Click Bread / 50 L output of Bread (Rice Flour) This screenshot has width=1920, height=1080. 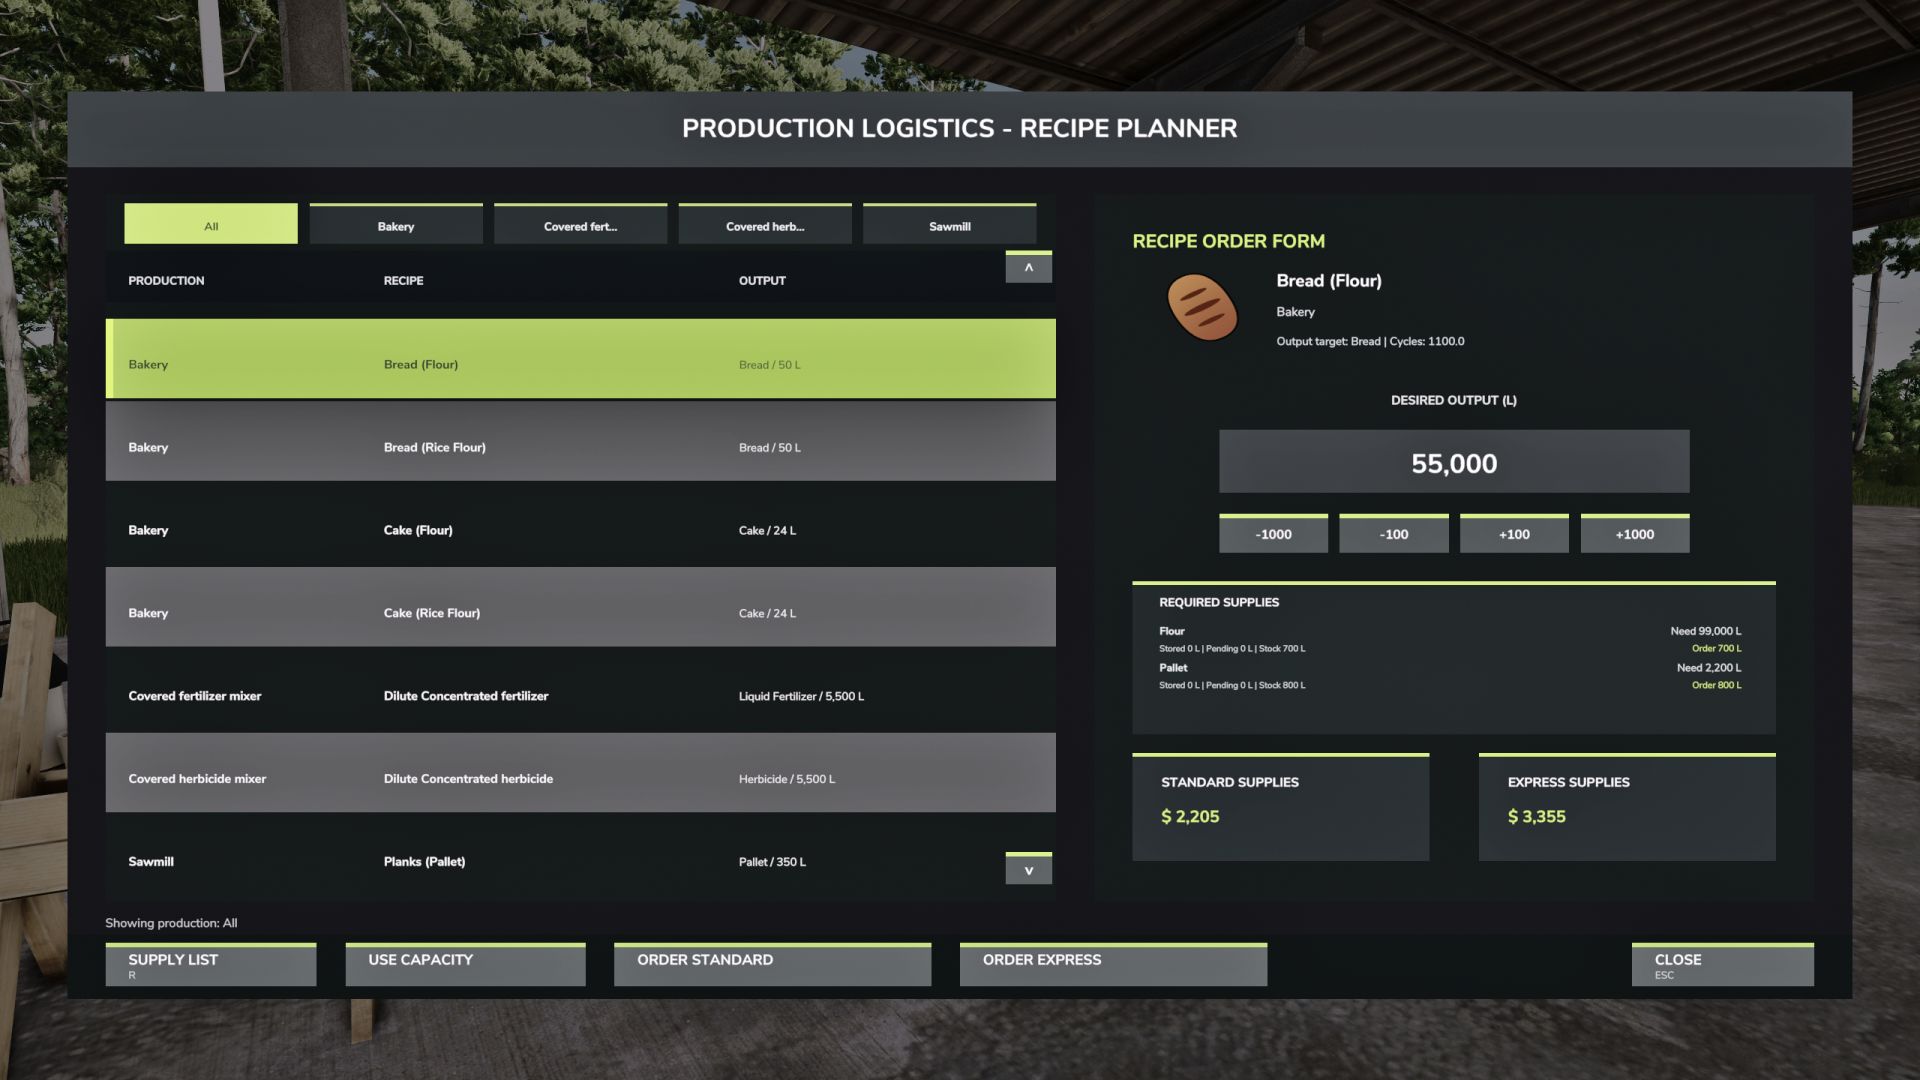[769, 448]
